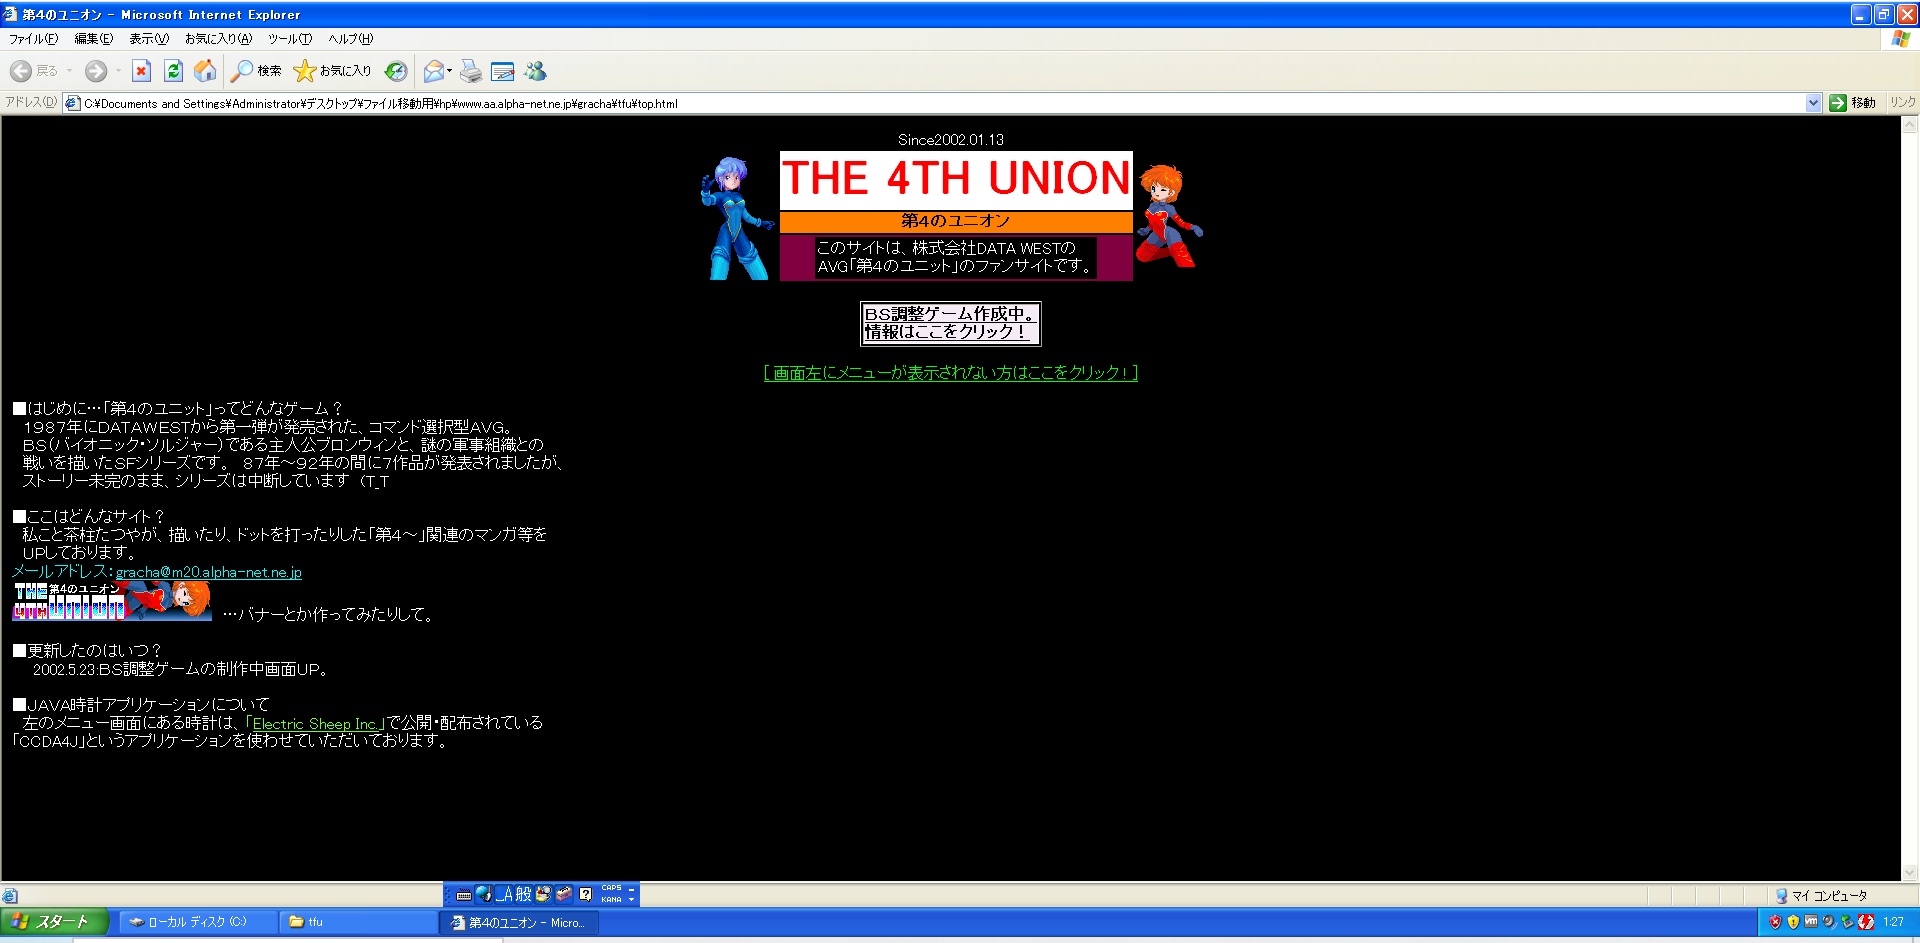The image size is (1920, 943).
Task: Toggle CAPS indicator in language bar
Action: (x=611, y=888)
